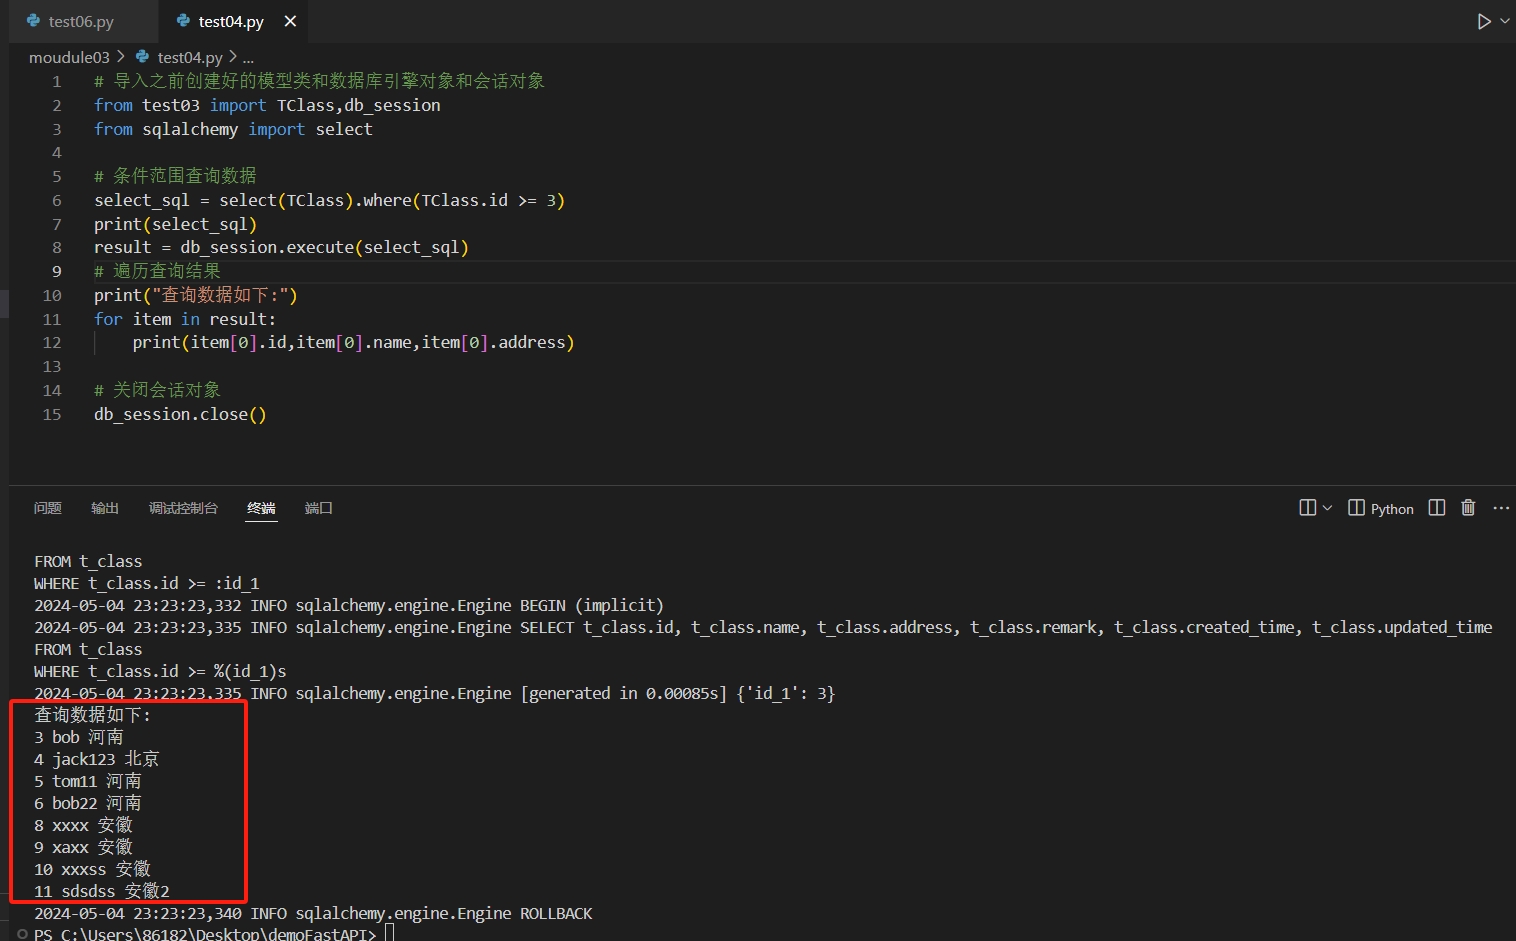Run the Python file with play icon

(1484, 21)
